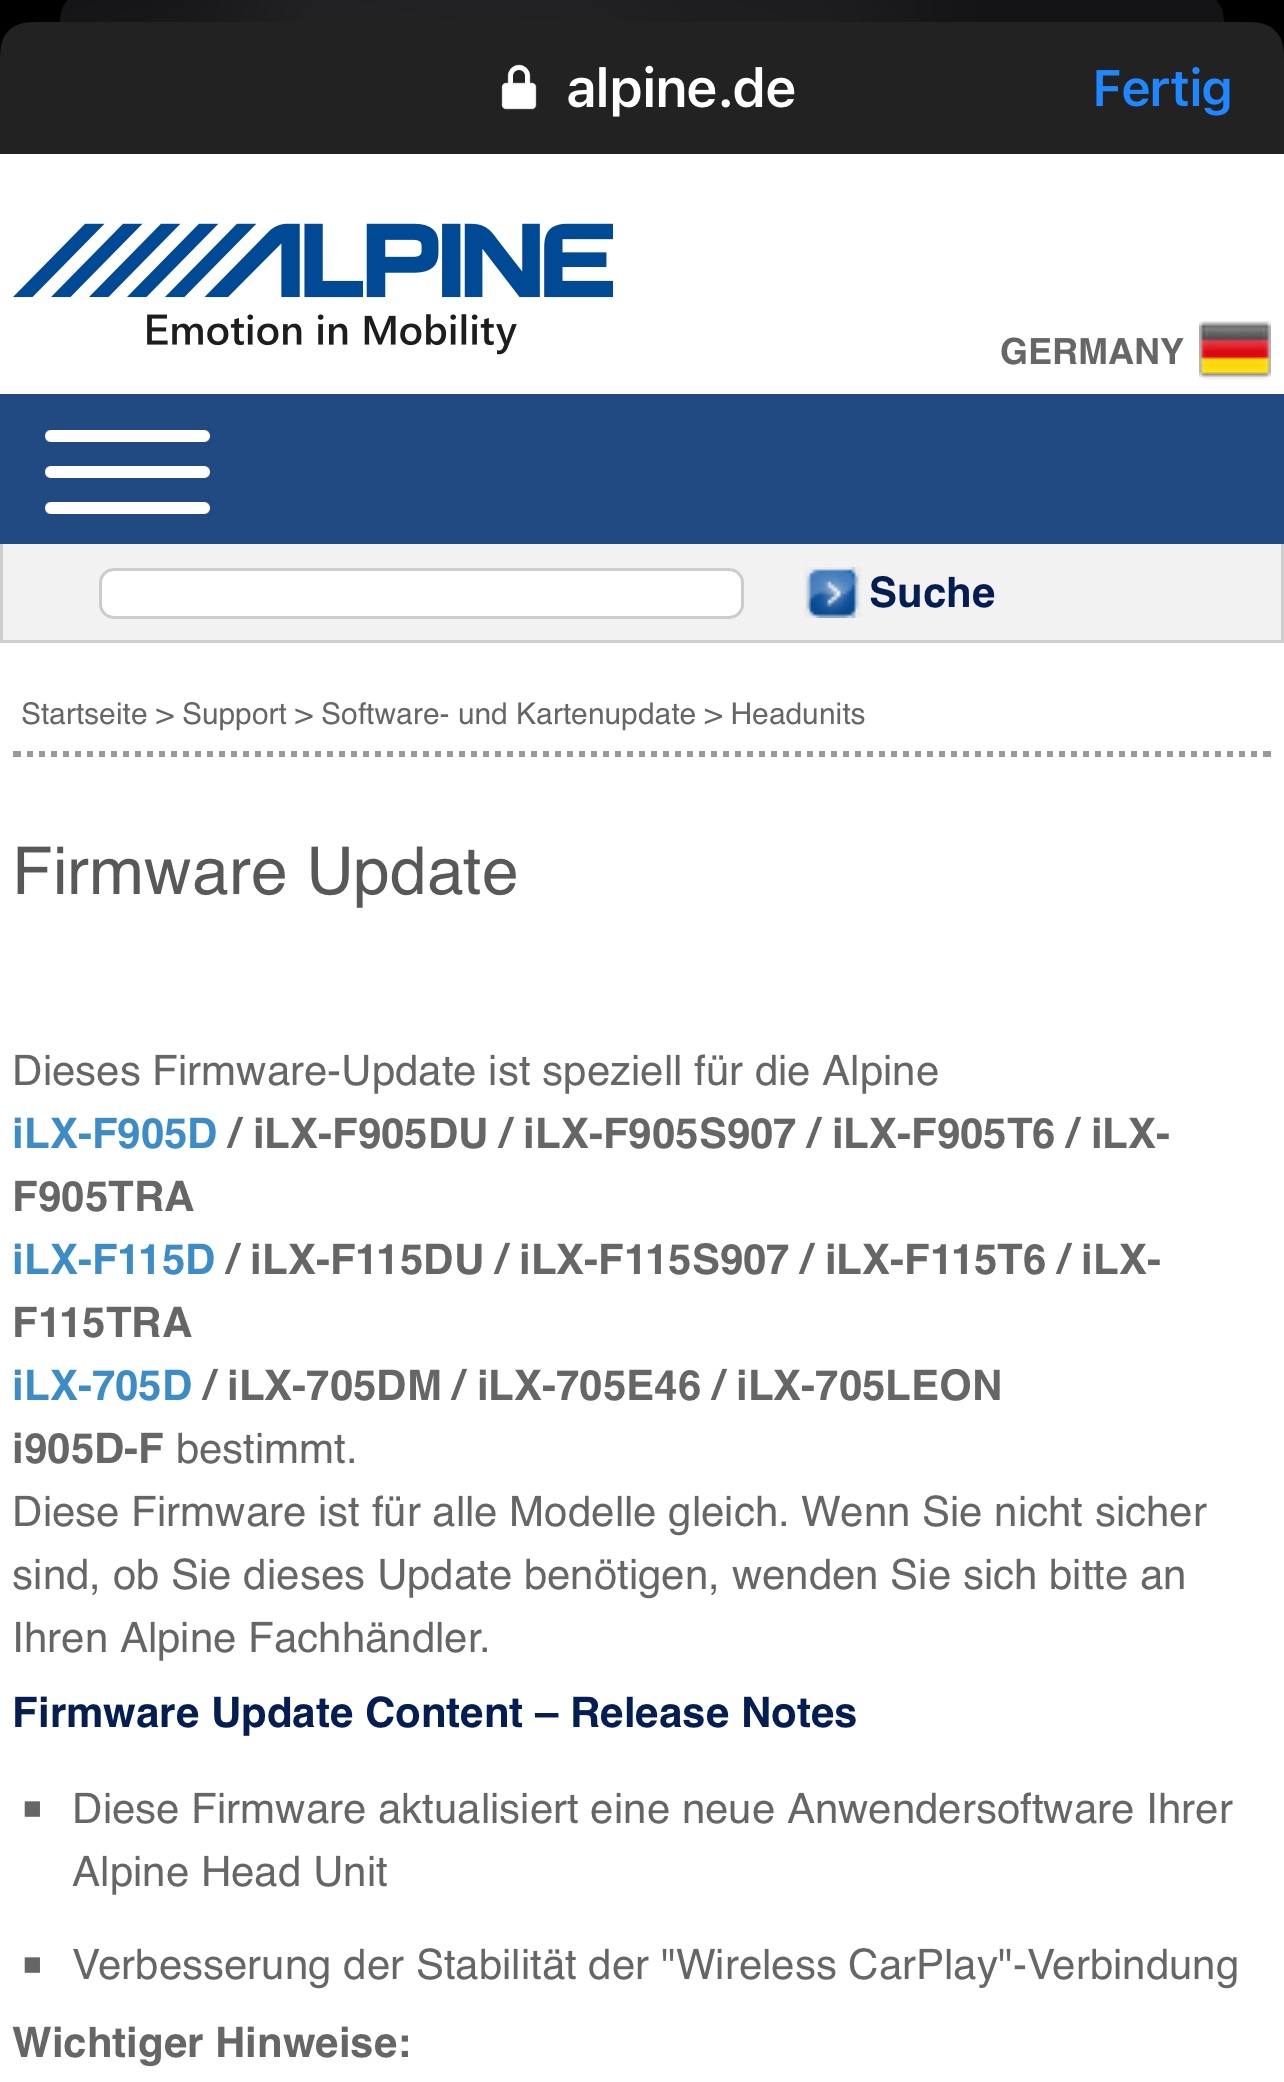Tap the German flag icon

(x=1234, y=350)
